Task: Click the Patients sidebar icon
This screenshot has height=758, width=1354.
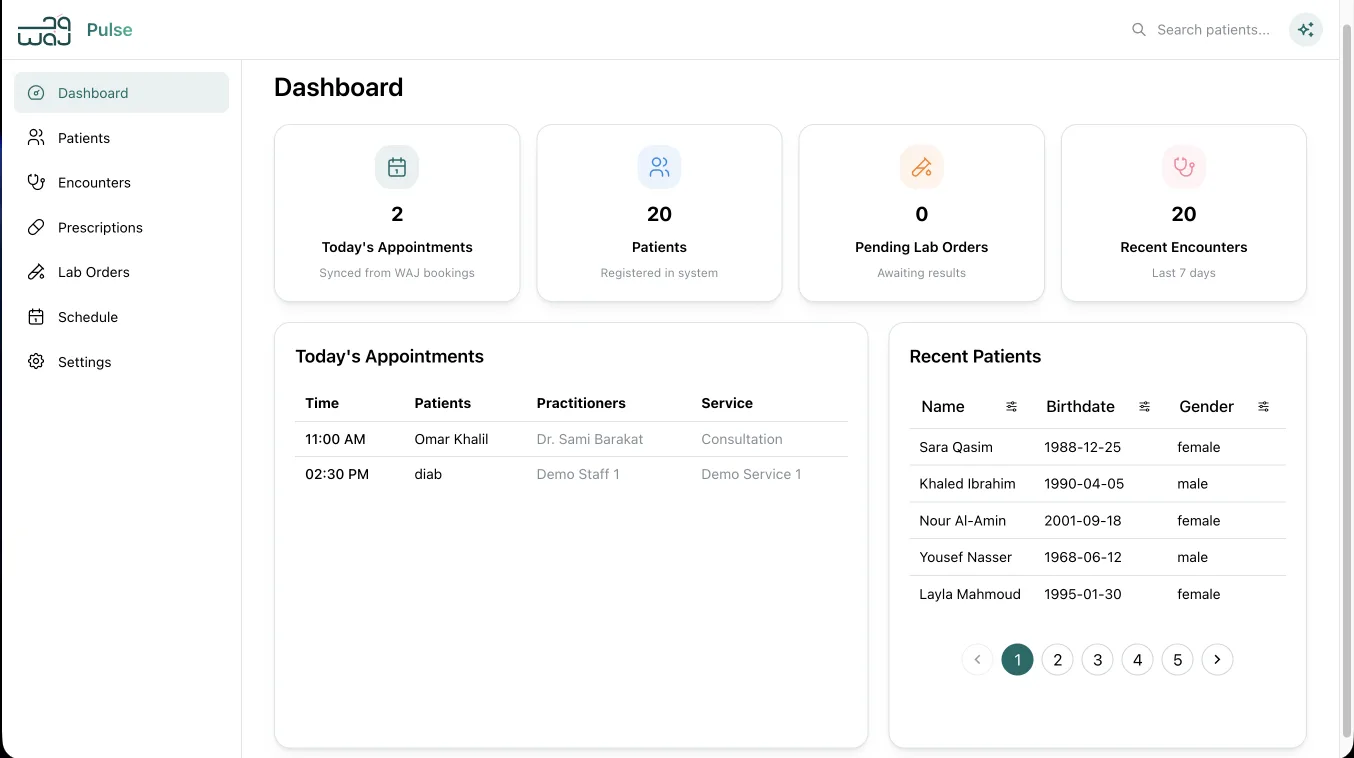Action: (x=35, y=137)
